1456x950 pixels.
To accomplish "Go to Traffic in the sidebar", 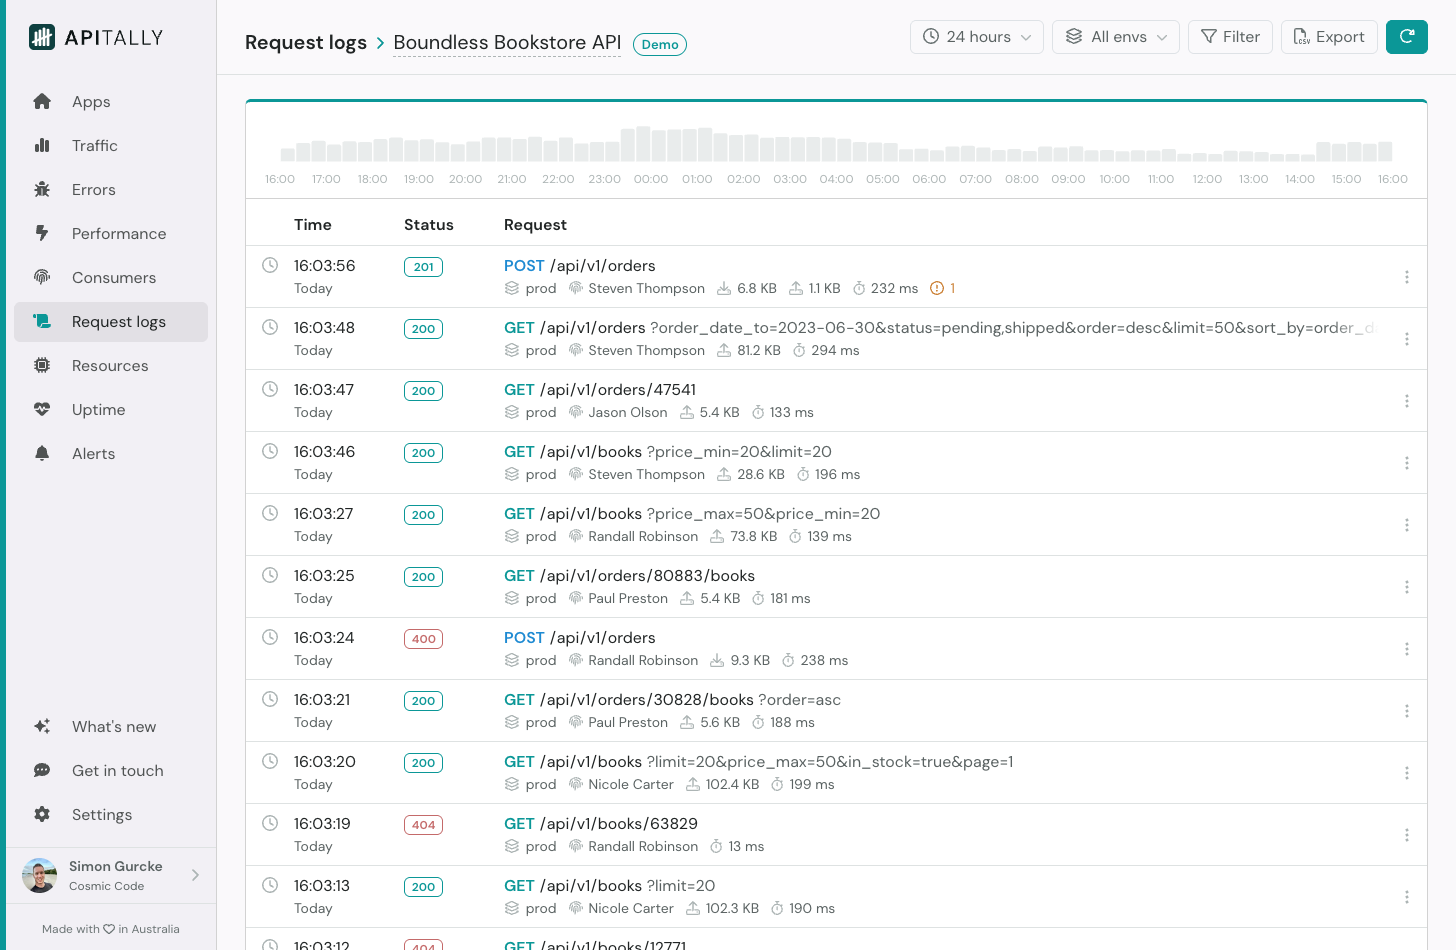I will tap(94, 146).
